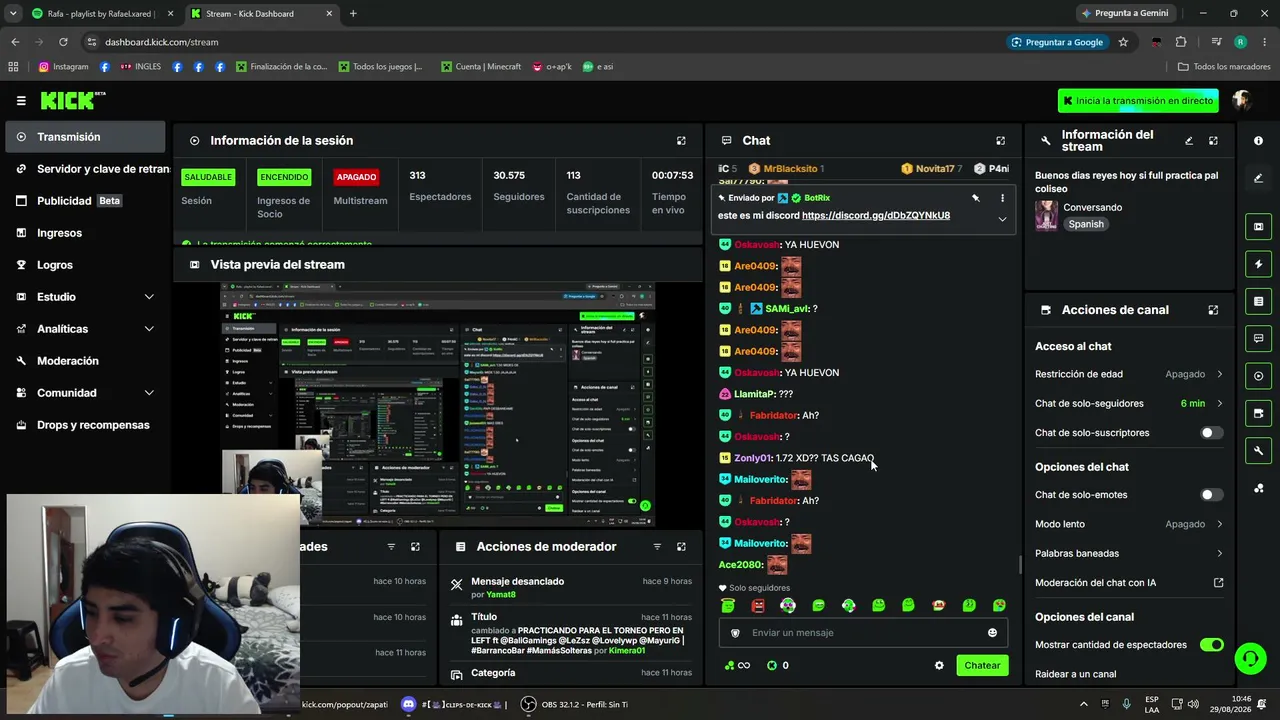Open Modo lento options
This screenshot has height=720, width=1280.
pyautogui.click(x=1129, y=524)
